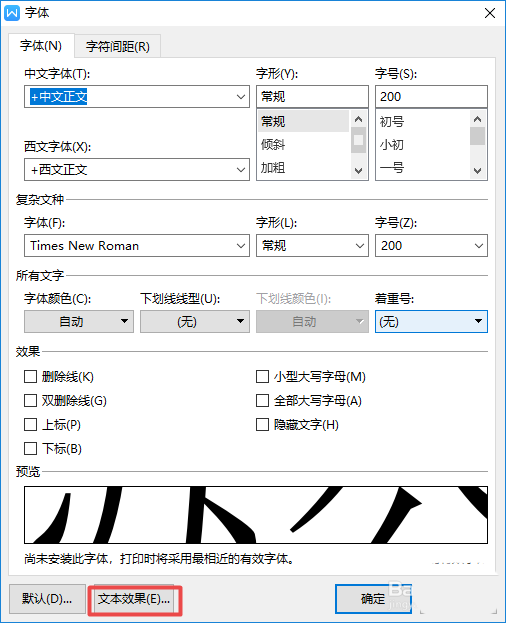The height and width of the screenshot is (623, 506).
Task: Open 文本效果(E)... text effects
Action: pos(134,599)
